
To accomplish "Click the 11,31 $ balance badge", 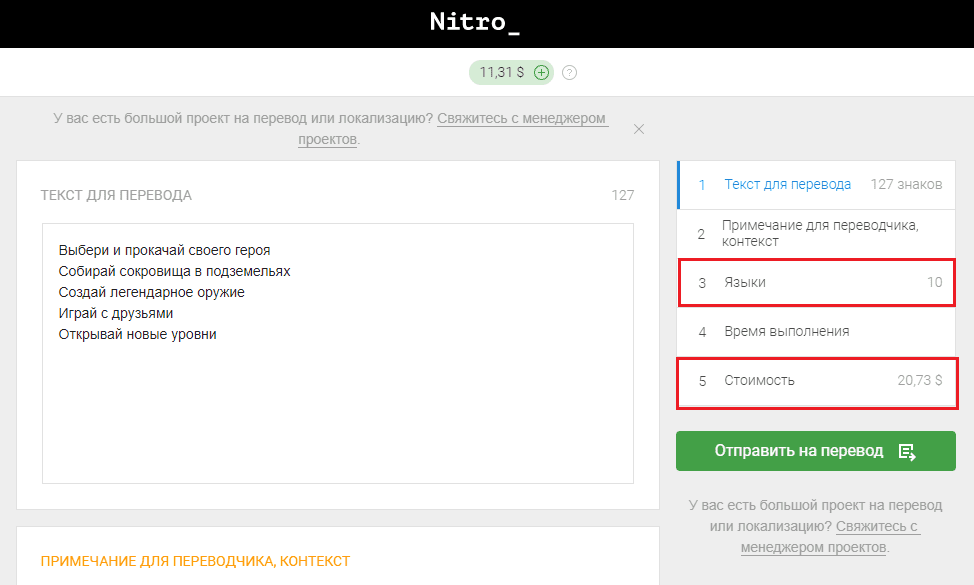I will pos(501,72).
